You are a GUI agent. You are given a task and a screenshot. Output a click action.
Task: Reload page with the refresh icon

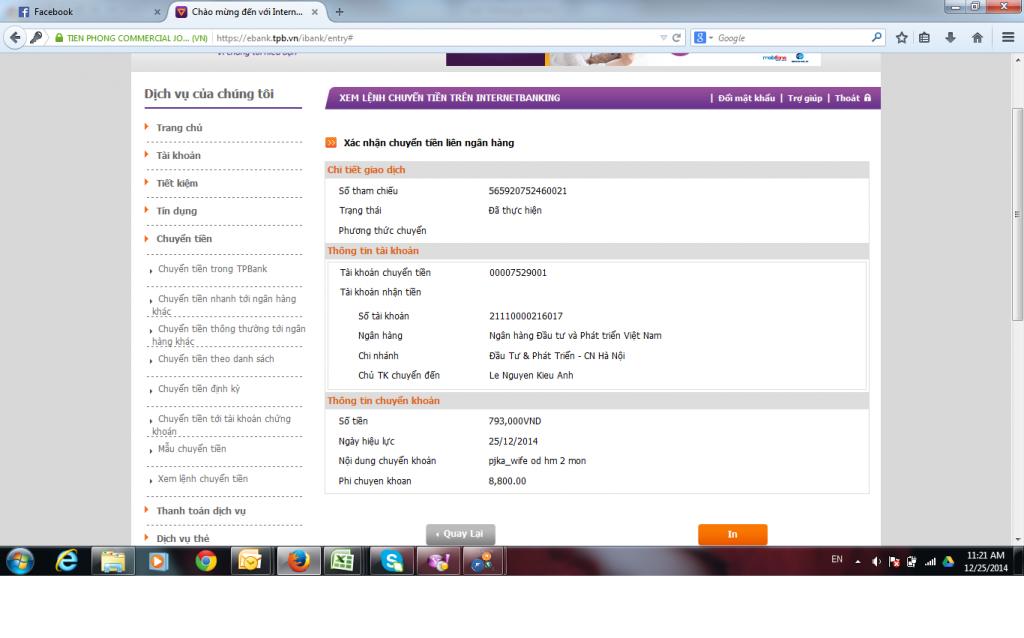point(677,38)
